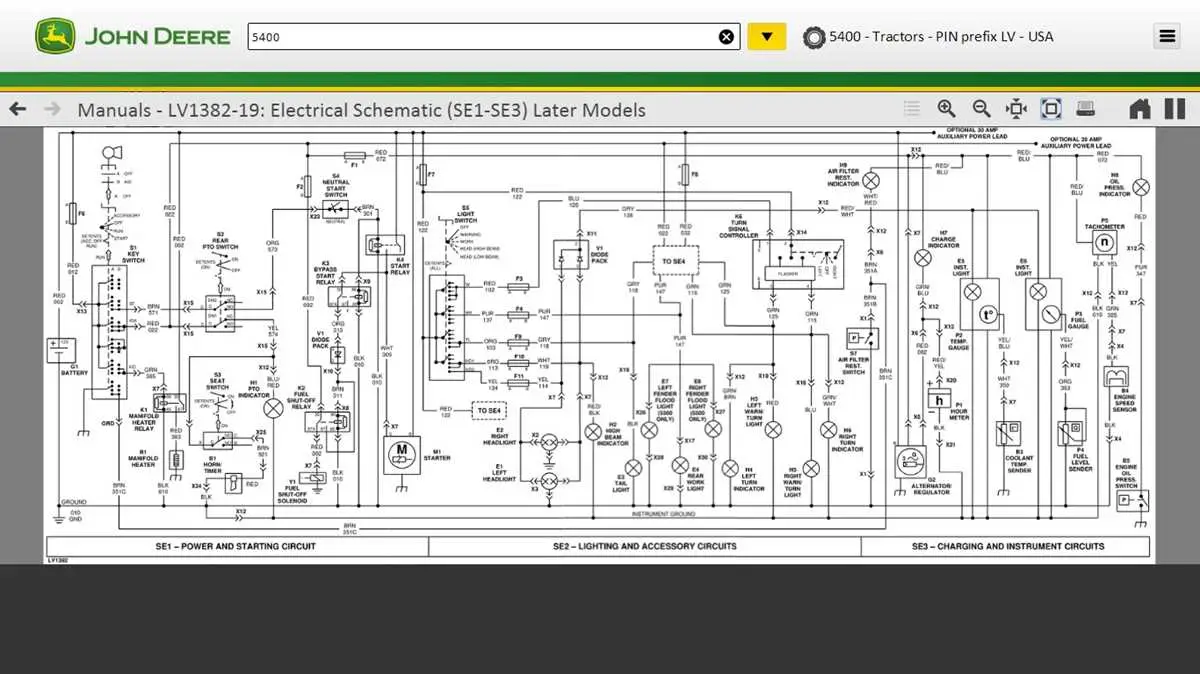Screen dimensions: 1200x674
Task: Click the SE2 Lighting and Accessory Circuits label
Action: [645, 546]
